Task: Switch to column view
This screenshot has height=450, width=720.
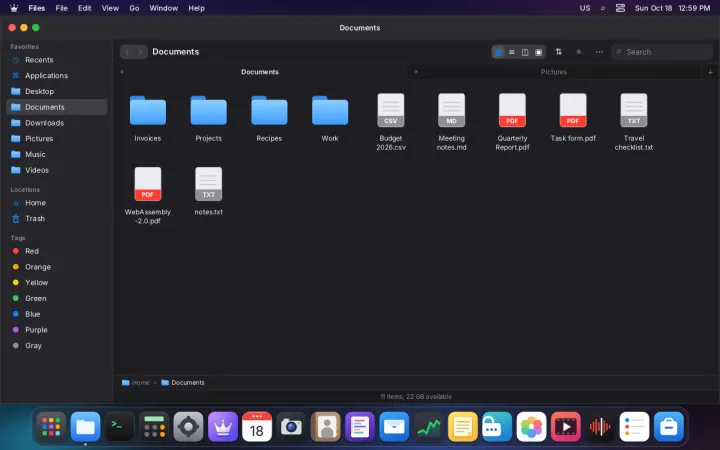Action: click(x=525, y=52)
